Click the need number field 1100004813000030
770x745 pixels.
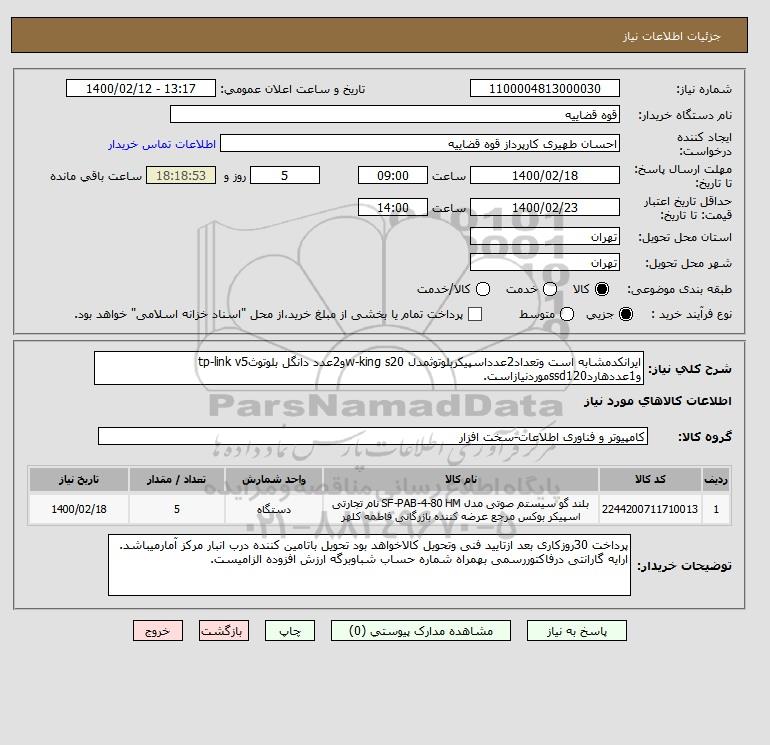545,88
